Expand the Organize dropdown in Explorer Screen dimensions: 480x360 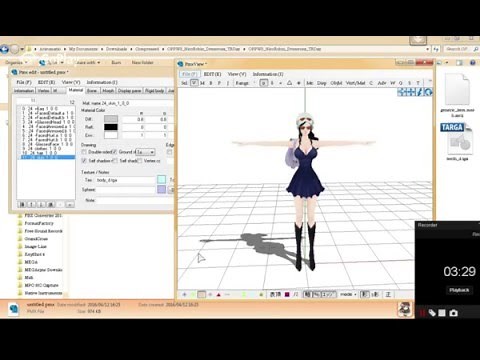coord(16,62)
